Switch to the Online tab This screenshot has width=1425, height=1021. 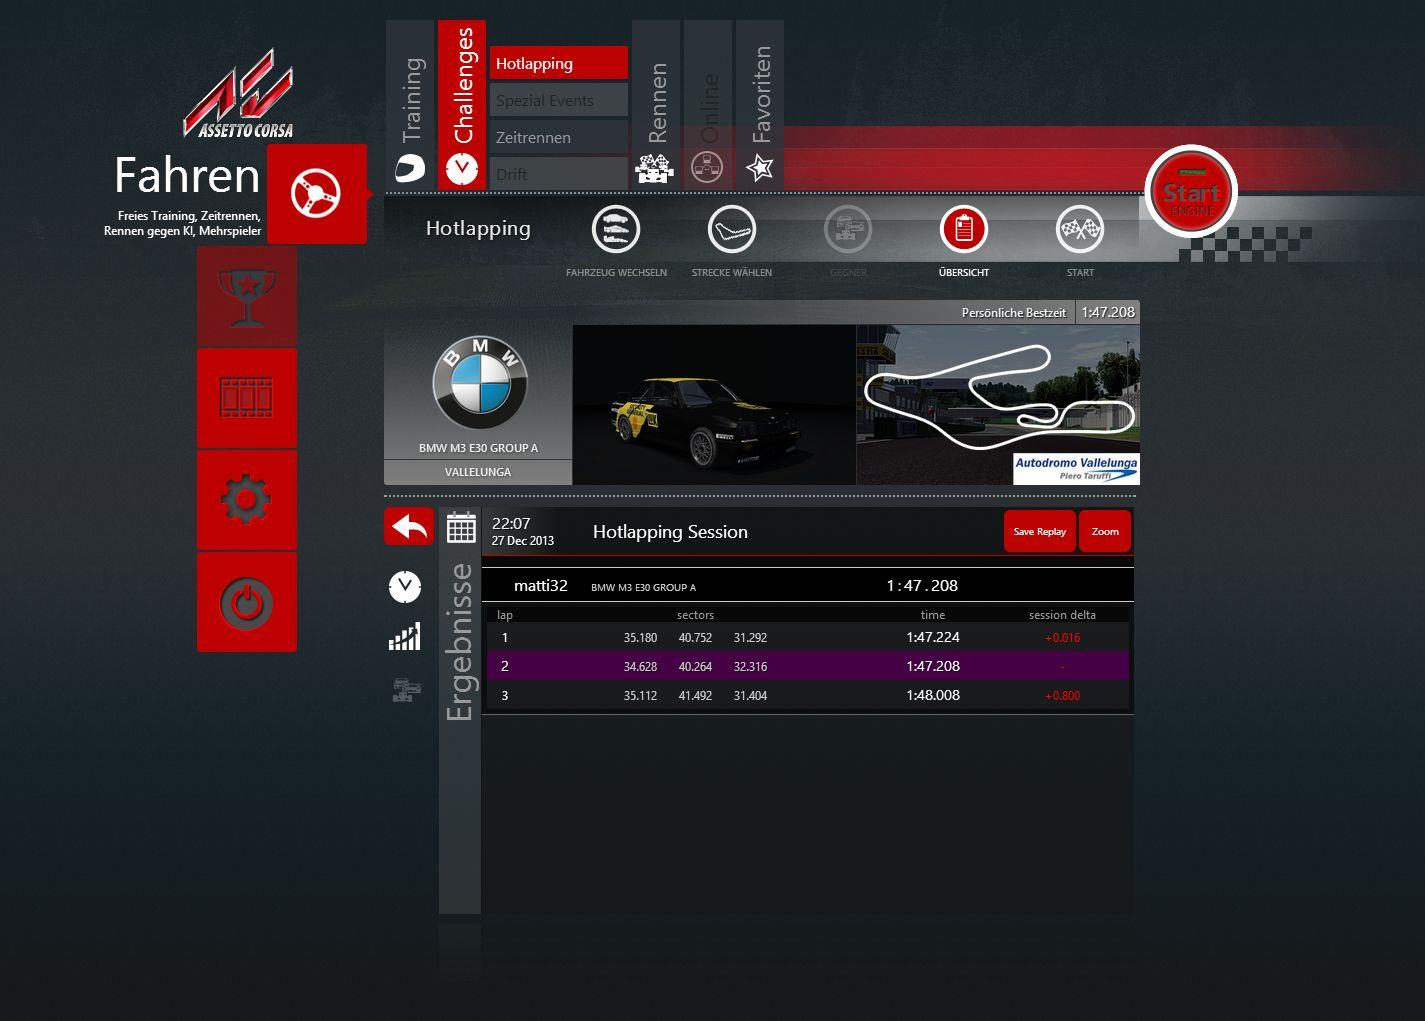[x=708, y=105]
